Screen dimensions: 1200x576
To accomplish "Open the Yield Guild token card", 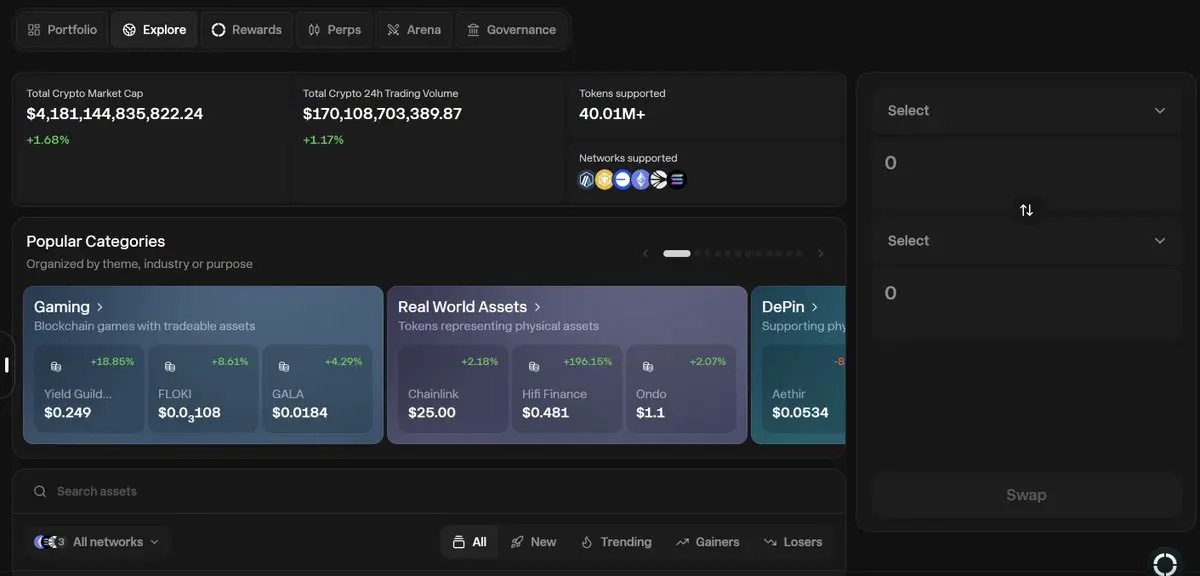I will pyautogui.click(x=89, y=388).
